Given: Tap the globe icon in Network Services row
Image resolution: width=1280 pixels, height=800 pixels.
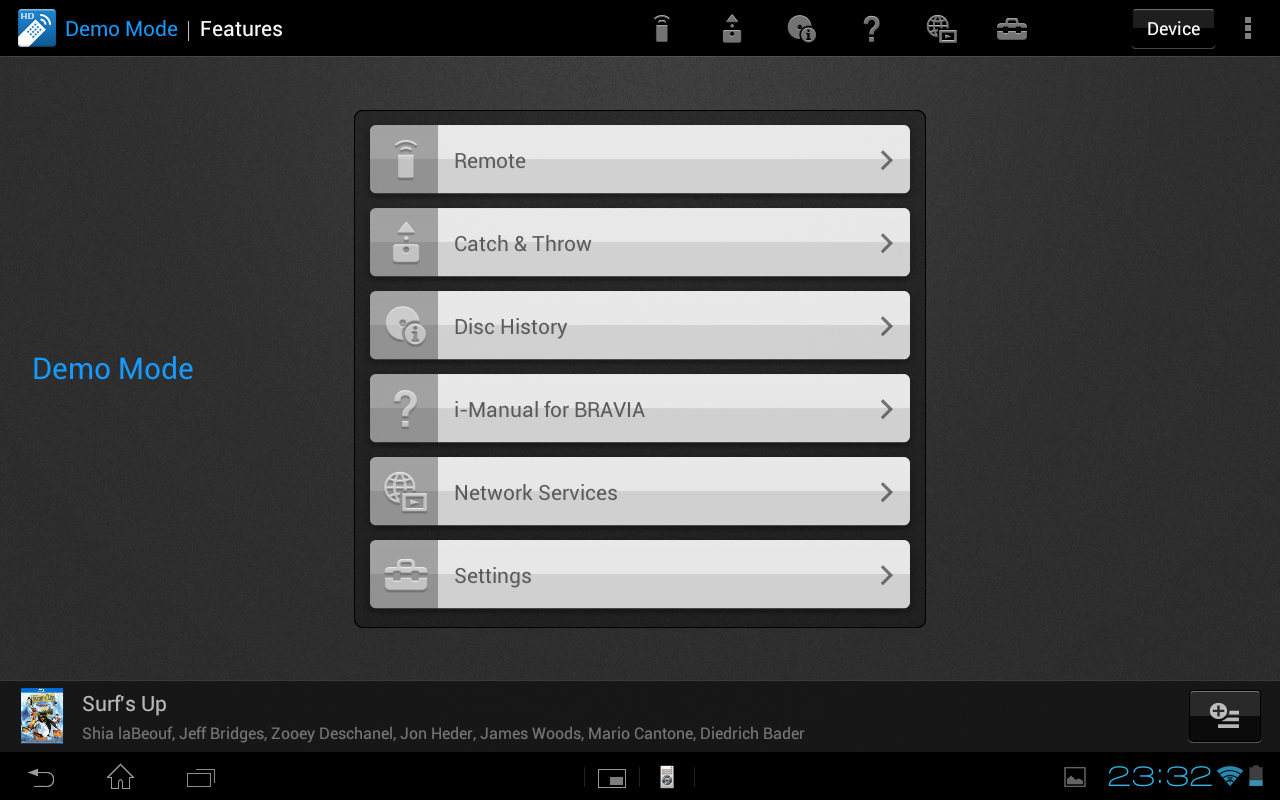Looking at the screenshot, I should (x=405, y=492).
